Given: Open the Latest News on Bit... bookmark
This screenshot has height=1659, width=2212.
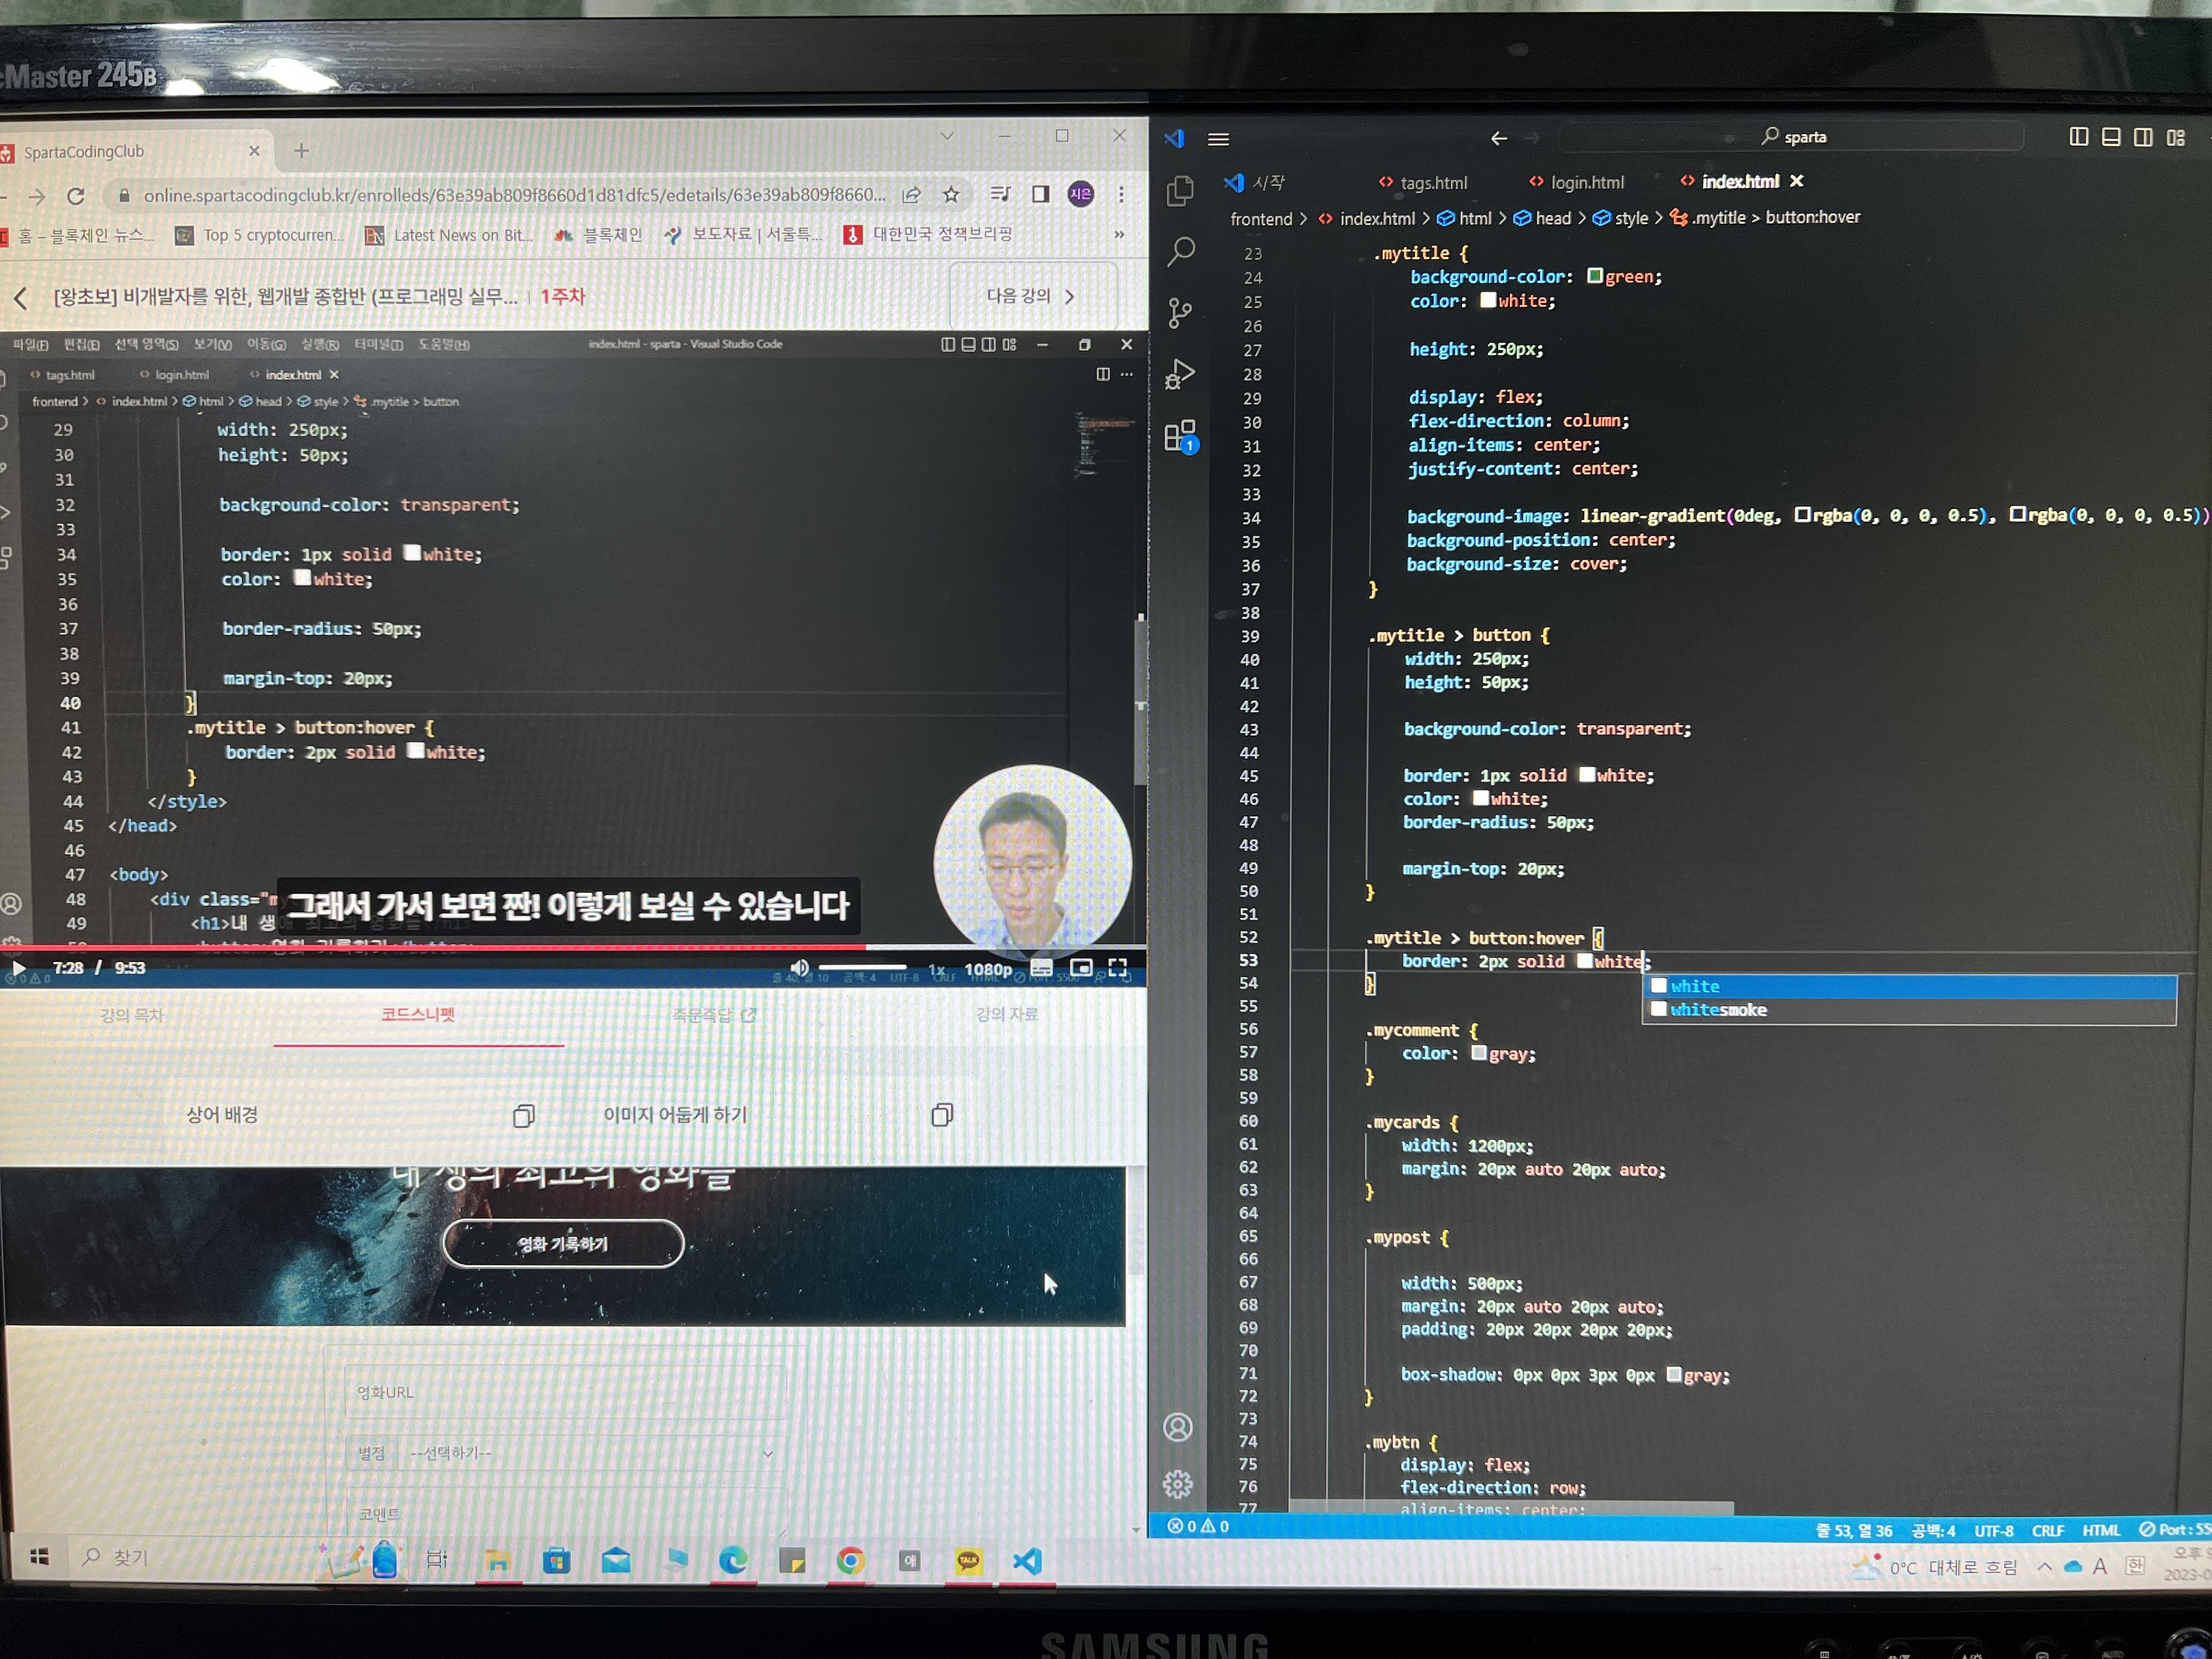Looking at the screenshot, I should 450,236.
